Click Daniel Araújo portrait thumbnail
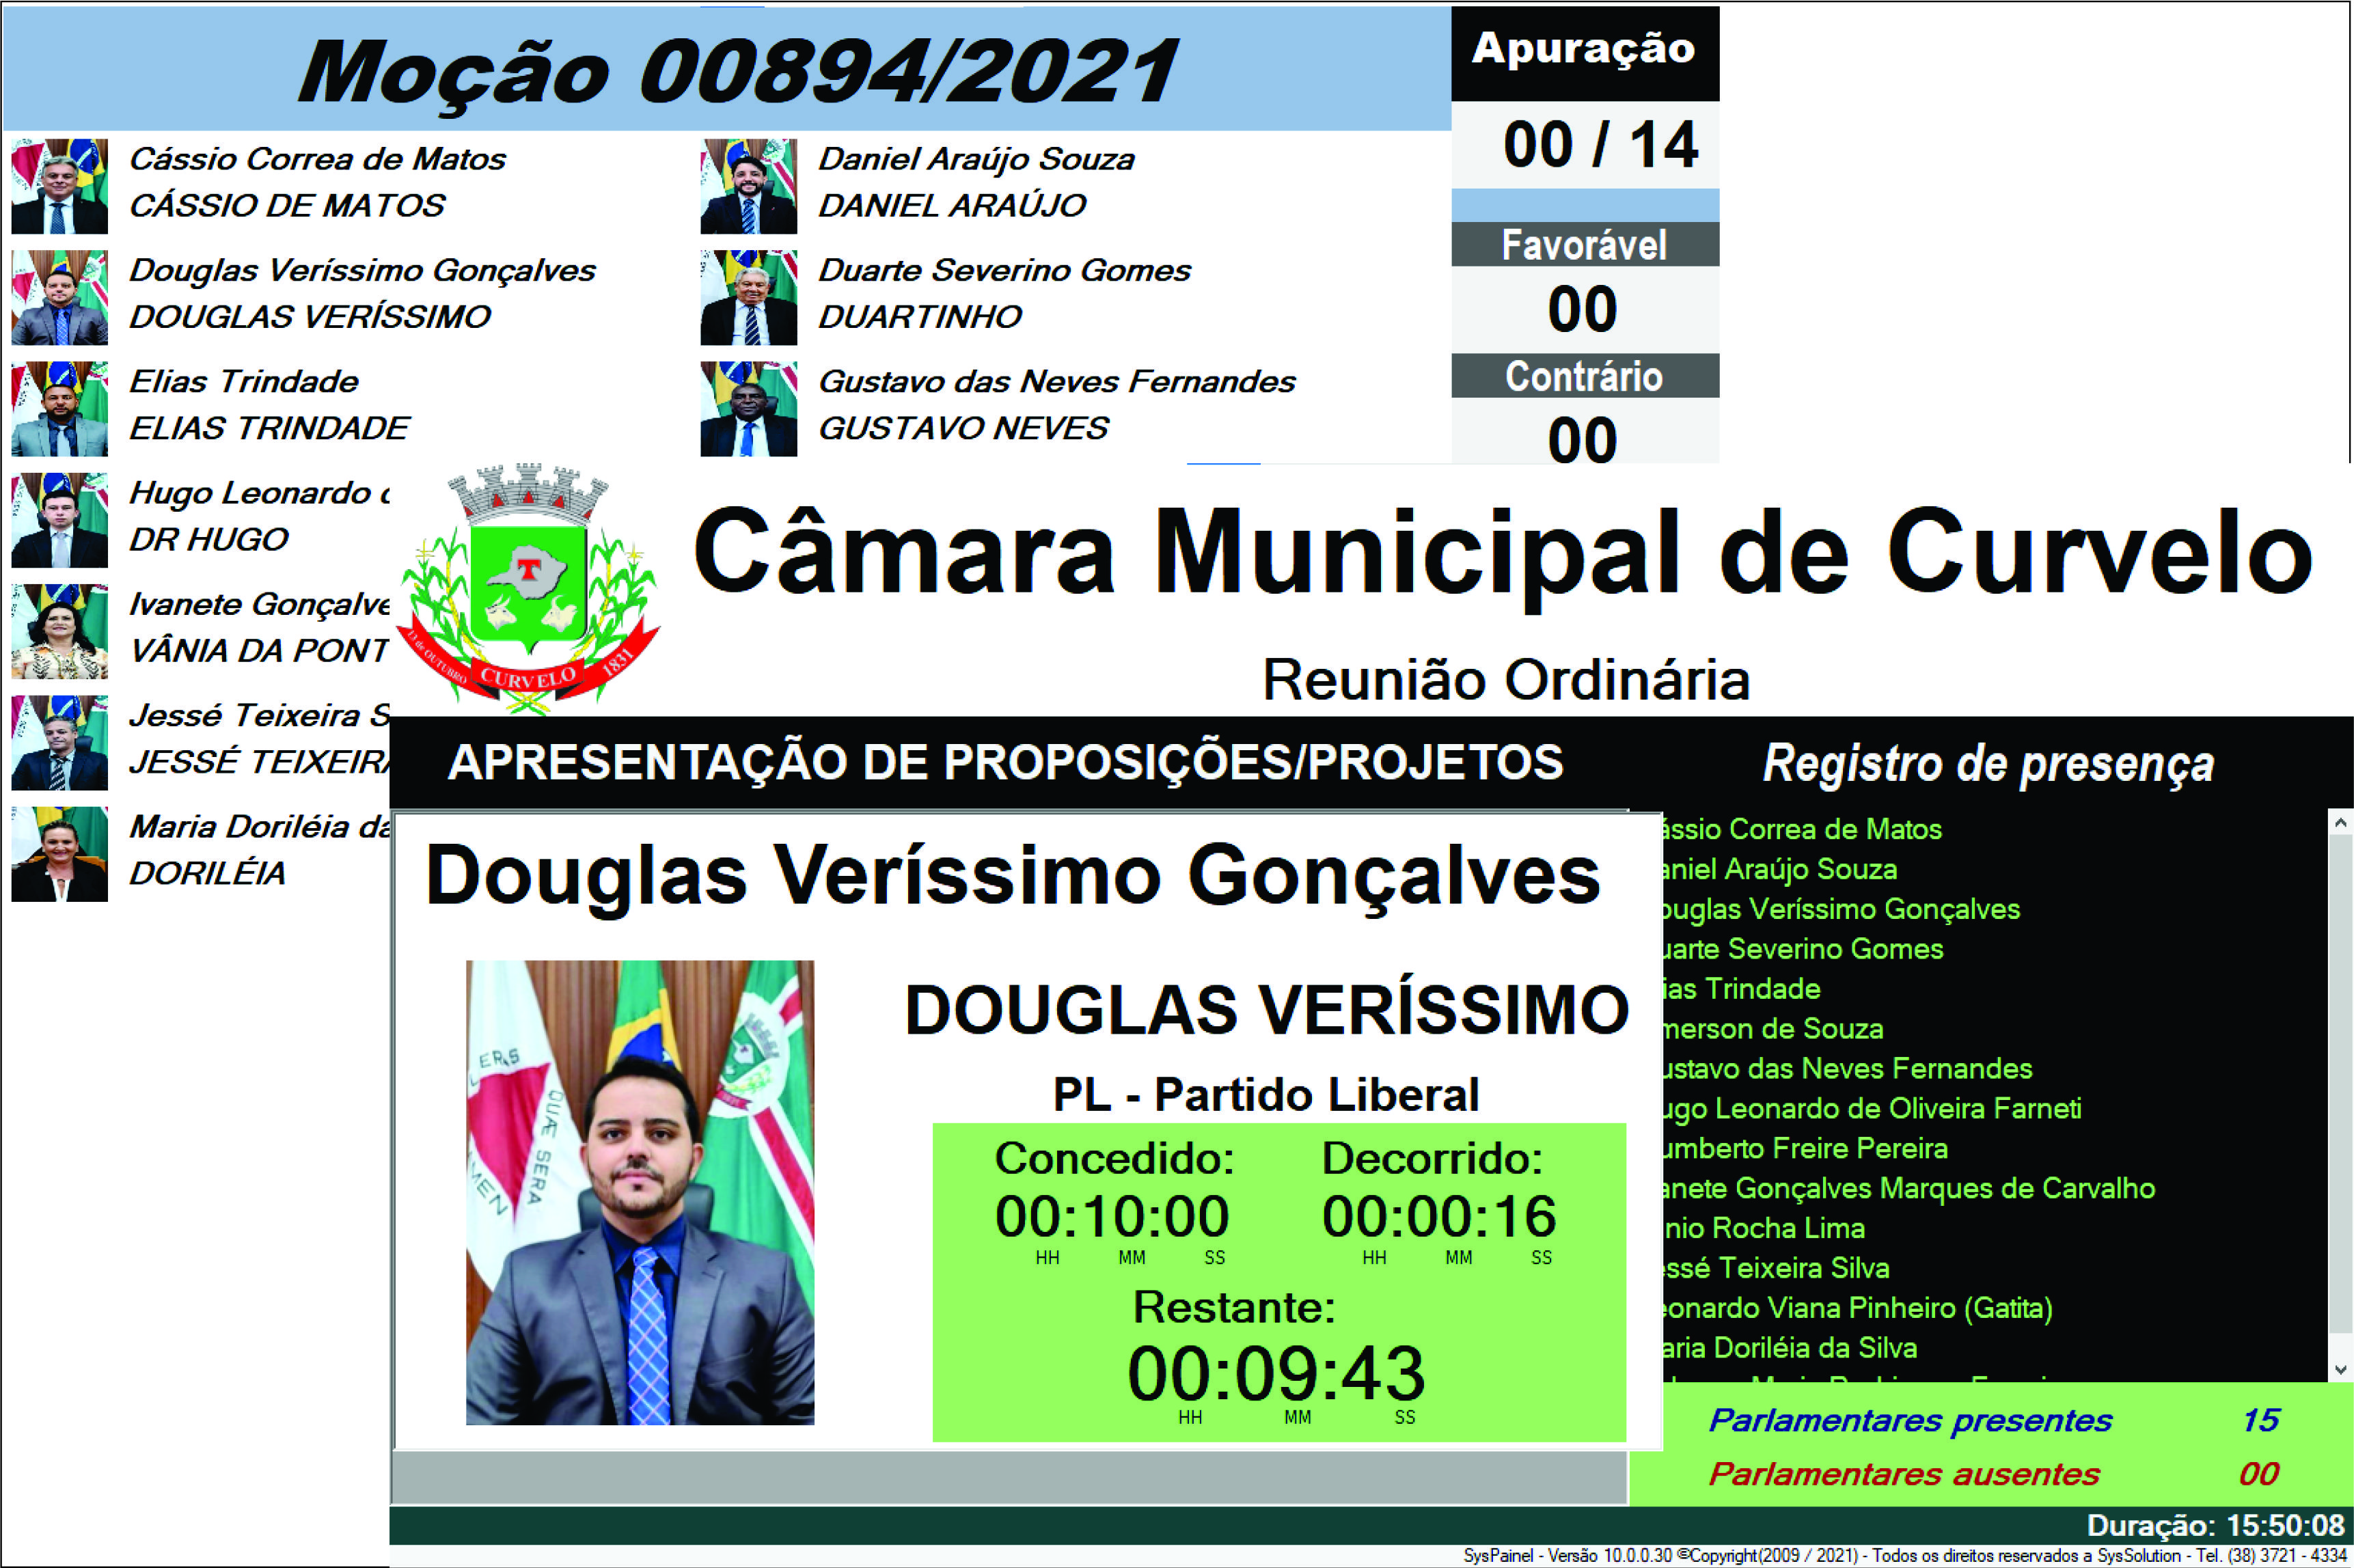Image resolution: width=2354 pixels, height=1568 pixels. 748,186
